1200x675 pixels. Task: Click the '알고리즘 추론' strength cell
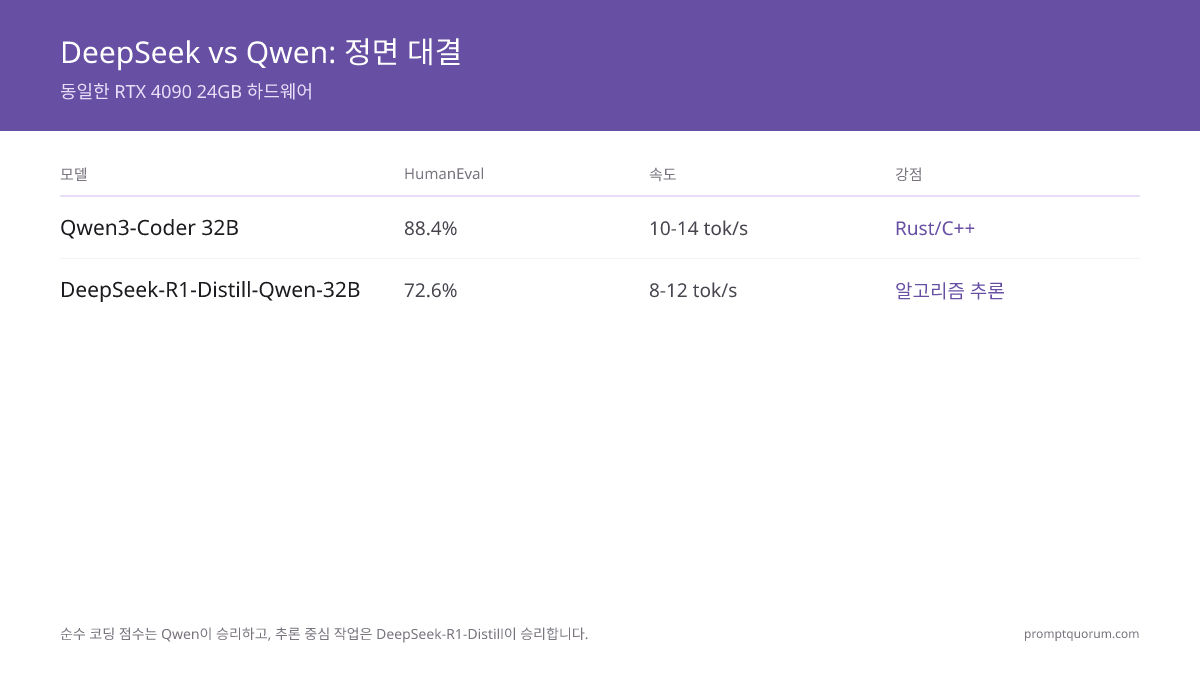(950, 290)
